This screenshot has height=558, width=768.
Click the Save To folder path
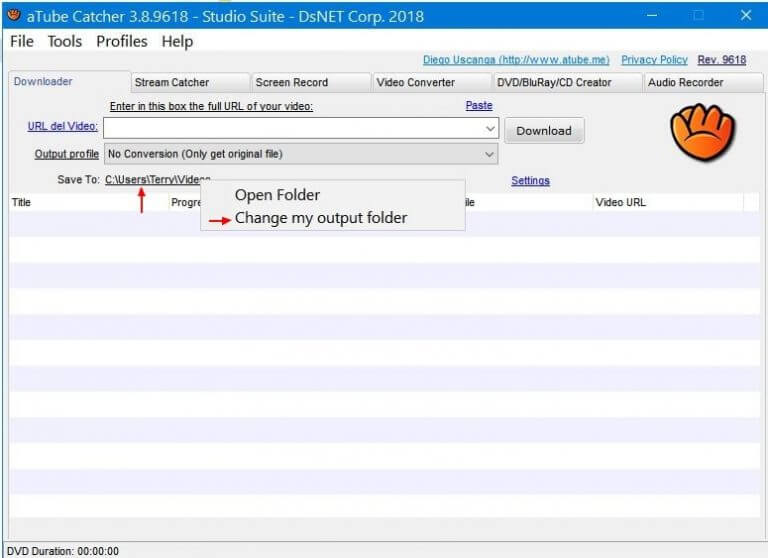pos(158,180)
